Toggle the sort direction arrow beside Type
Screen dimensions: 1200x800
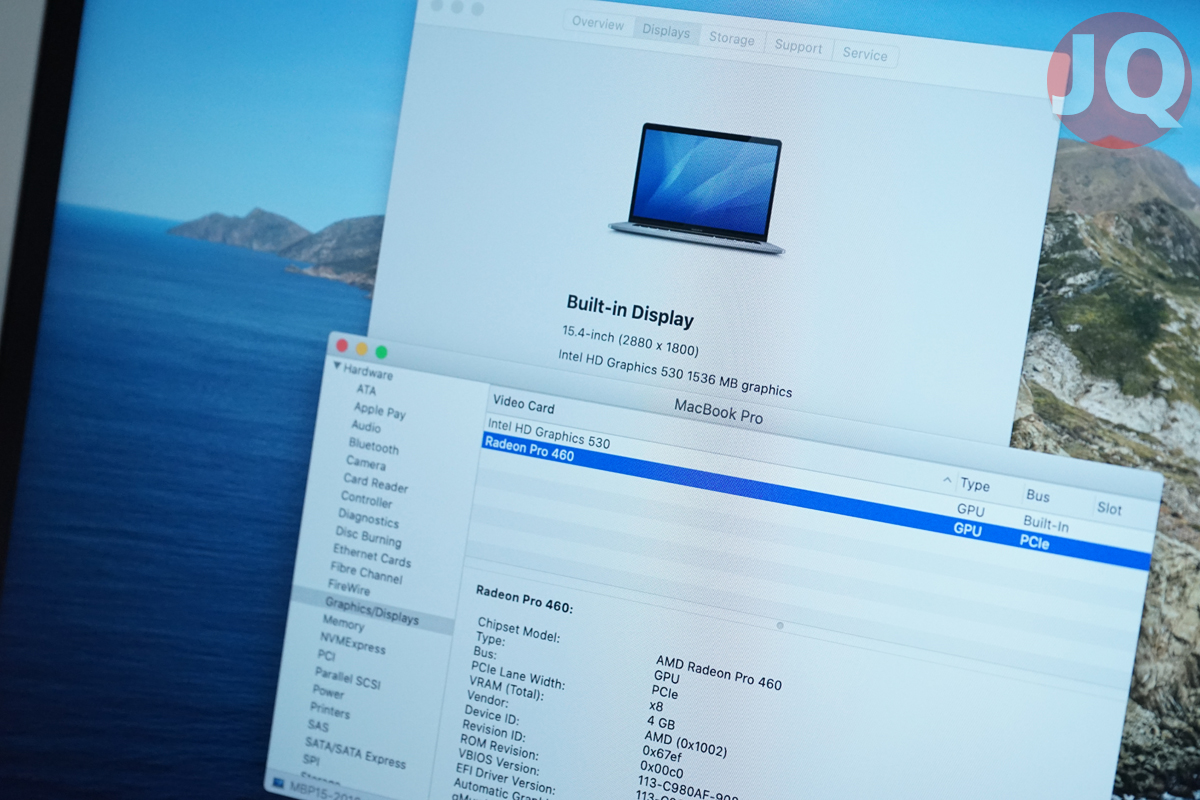[948, 481]
